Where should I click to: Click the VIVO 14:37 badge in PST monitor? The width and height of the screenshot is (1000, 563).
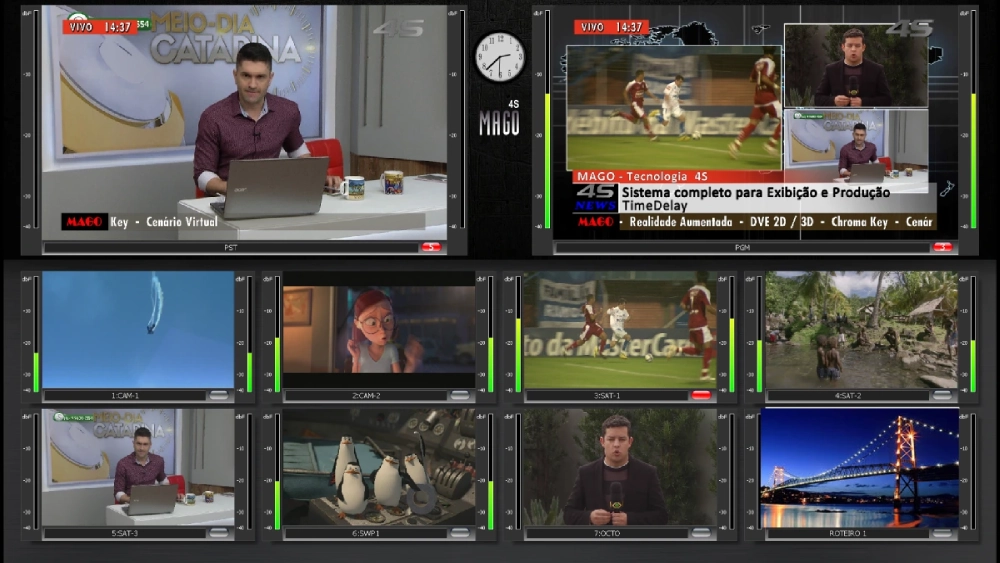pyautogui.click(x=99, y=27)
